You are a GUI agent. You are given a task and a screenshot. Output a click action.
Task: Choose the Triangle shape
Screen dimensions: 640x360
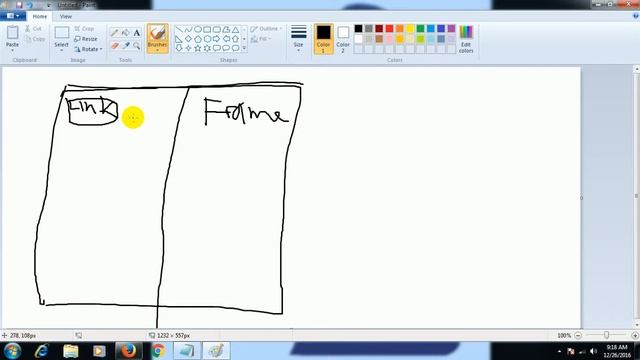click(x=235, y=29)
